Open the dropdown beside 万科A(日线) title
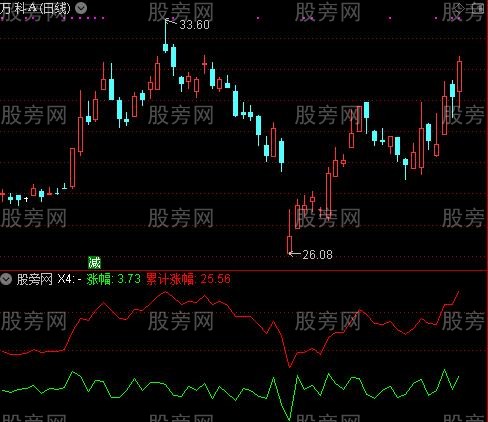Viewport: 488px width, 422px height. 81,8
